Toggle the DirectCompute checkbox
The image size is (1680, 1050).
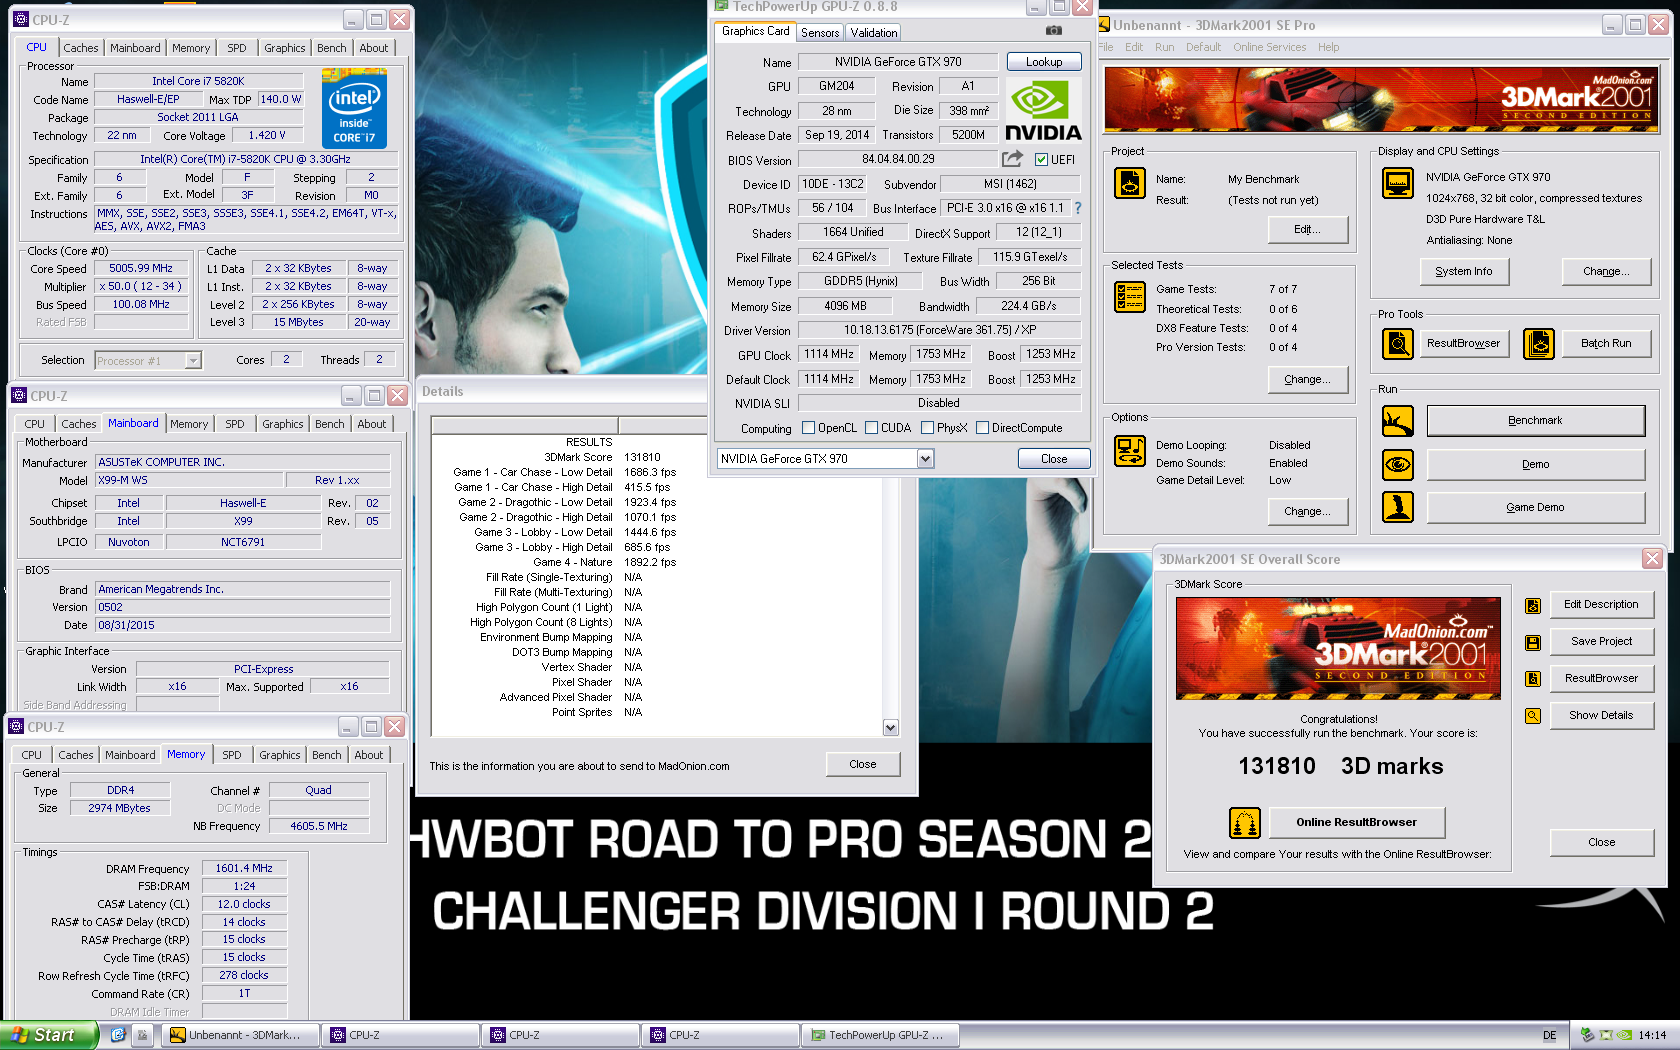(x=982, y=428)
